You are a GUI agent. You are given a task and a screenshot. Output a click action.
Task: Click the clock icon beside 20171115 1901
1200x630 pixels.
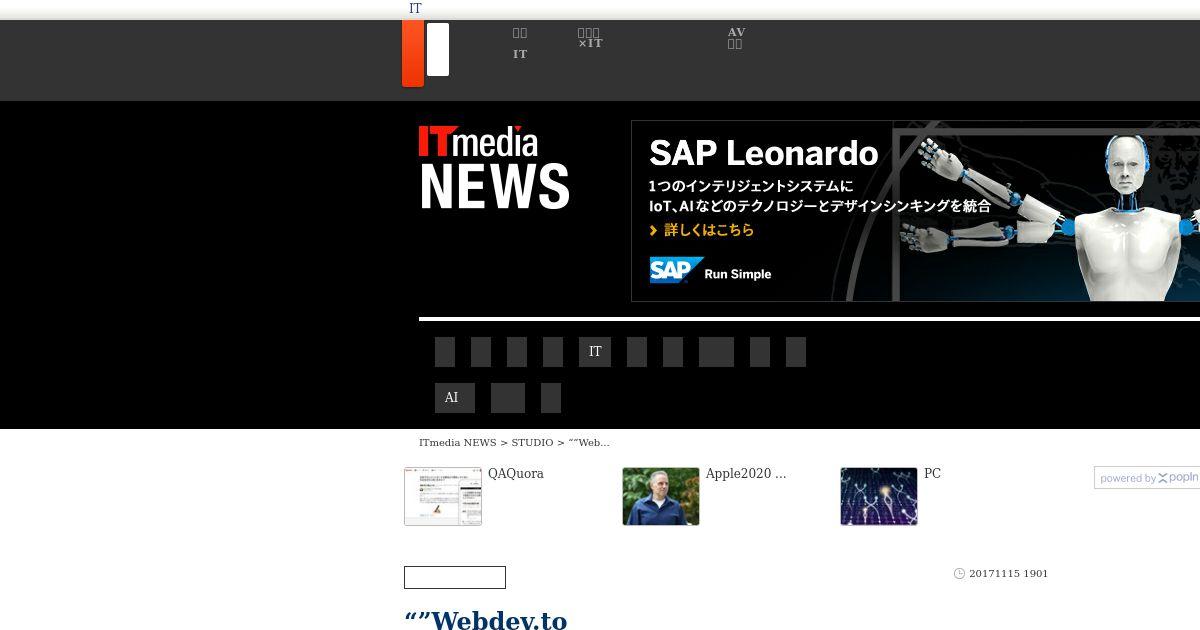[960, 574]
